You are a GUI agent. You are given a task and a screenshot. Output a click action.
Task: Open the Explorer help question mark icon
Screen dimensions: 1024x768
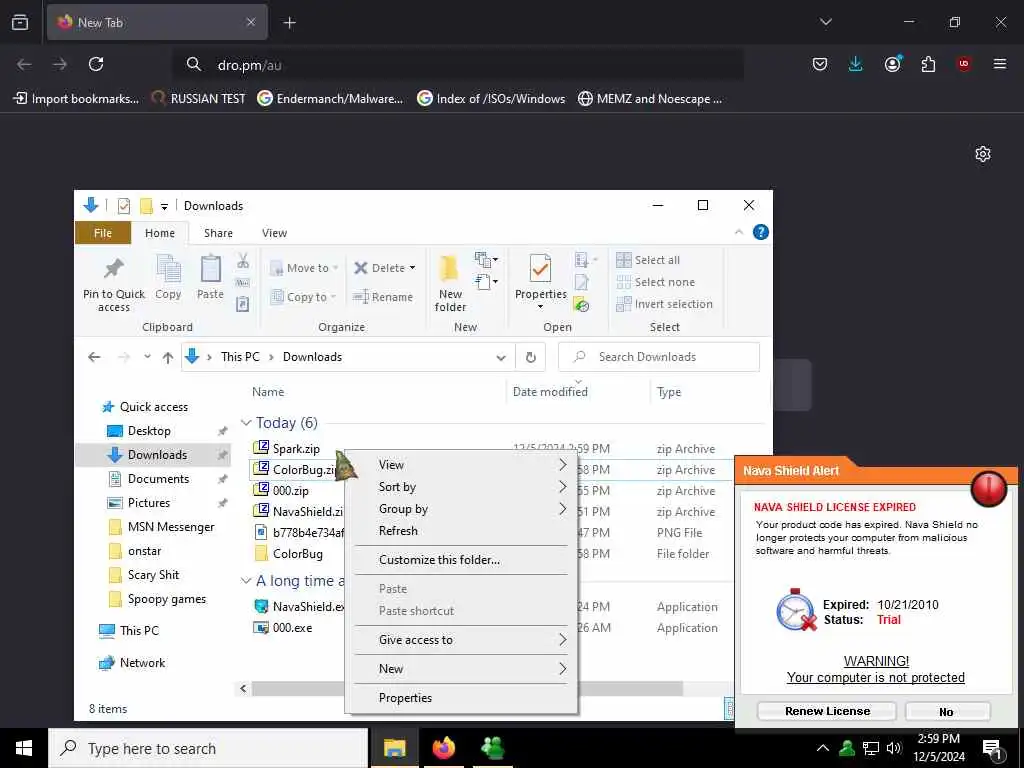[x=761, y=232]
